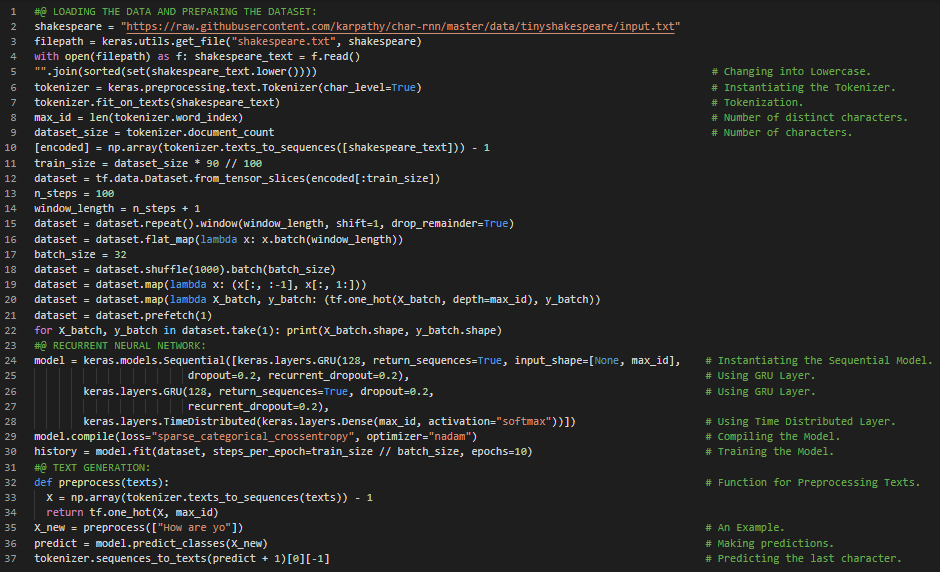This screenshot has height=572, width=940.
Task: Click line number 37 in the gutter
Action: click(13, 558)
